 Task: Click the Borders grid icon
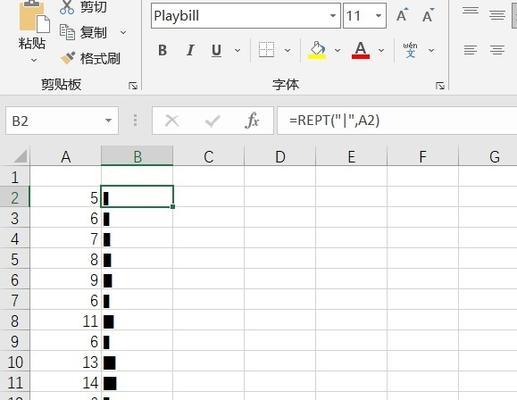click(266, 50)
